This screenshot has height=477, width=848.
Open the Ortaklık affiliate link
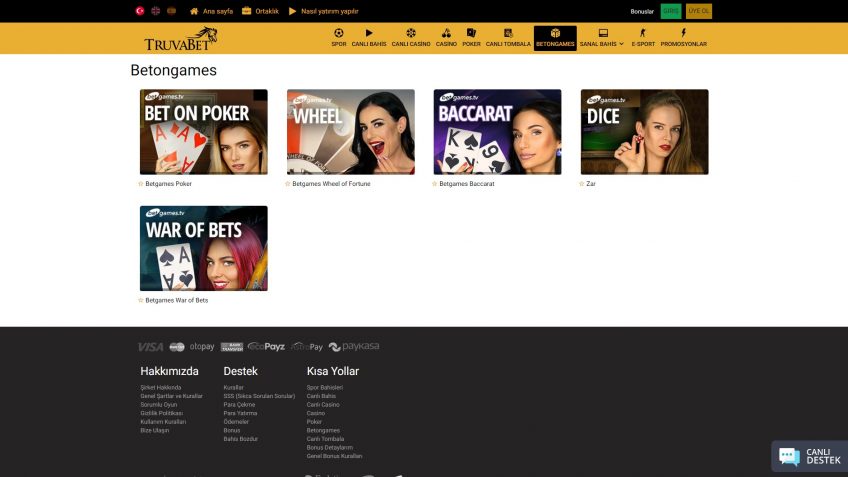260,11
